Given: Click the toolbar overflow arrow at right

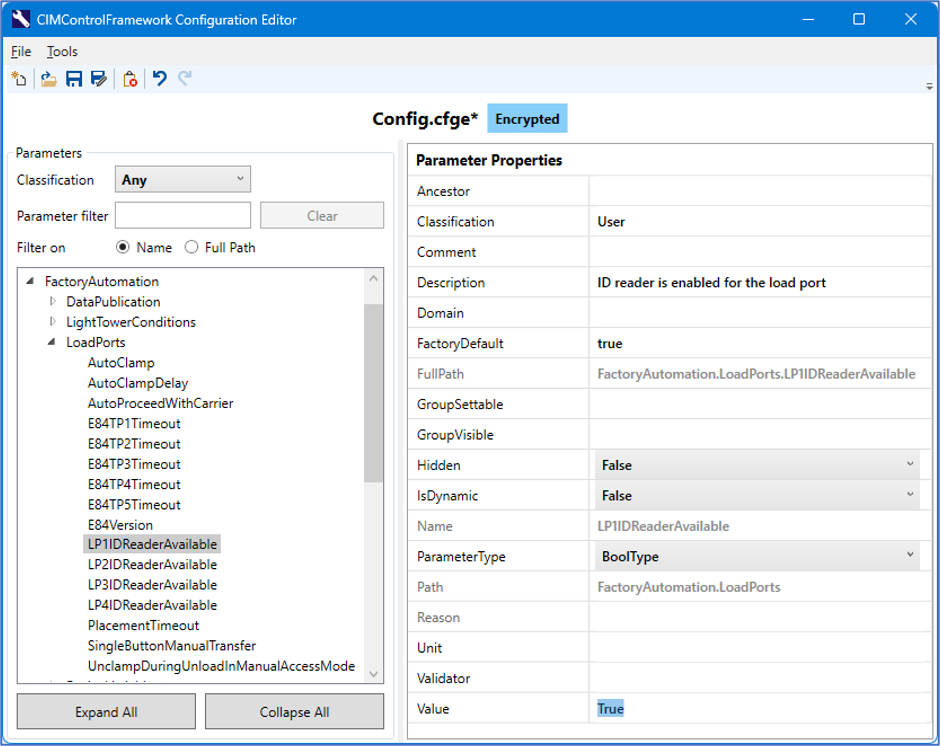Looking at the screenshot, I should click(x=929, y=87).
